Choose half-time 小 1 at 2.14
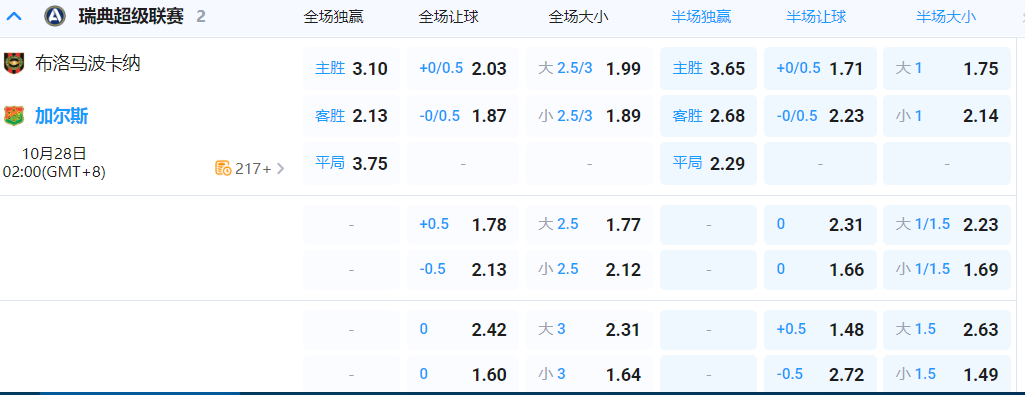The image size is (1025, 395). tap(947, 116)
